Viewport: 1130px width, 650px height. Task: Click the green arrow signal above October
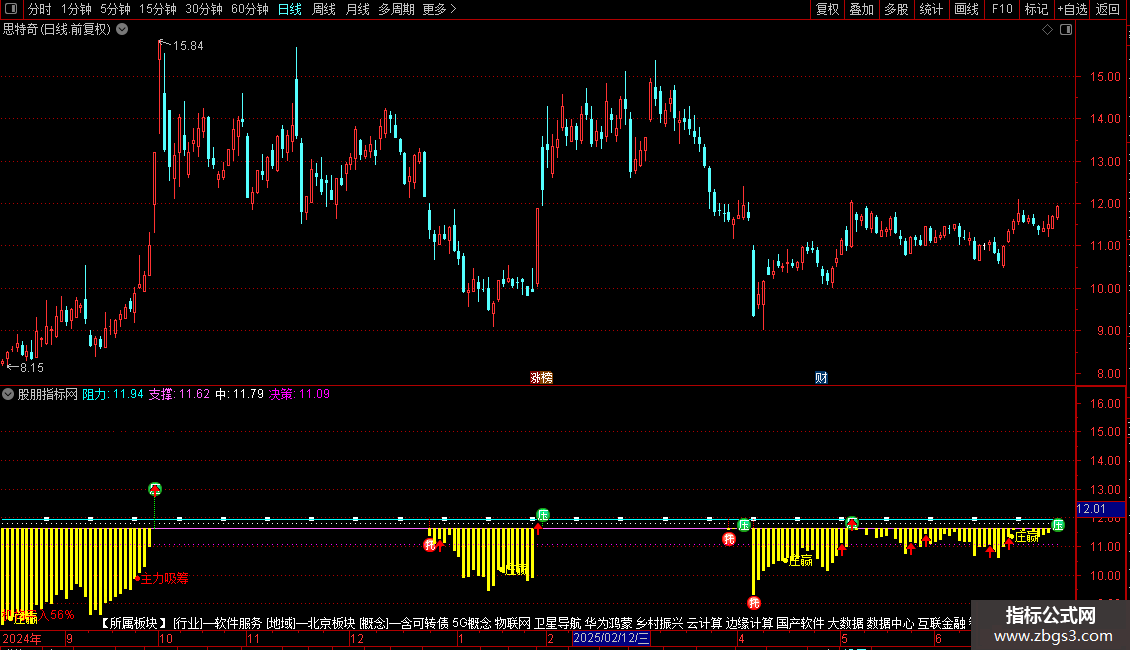point(155,489)
